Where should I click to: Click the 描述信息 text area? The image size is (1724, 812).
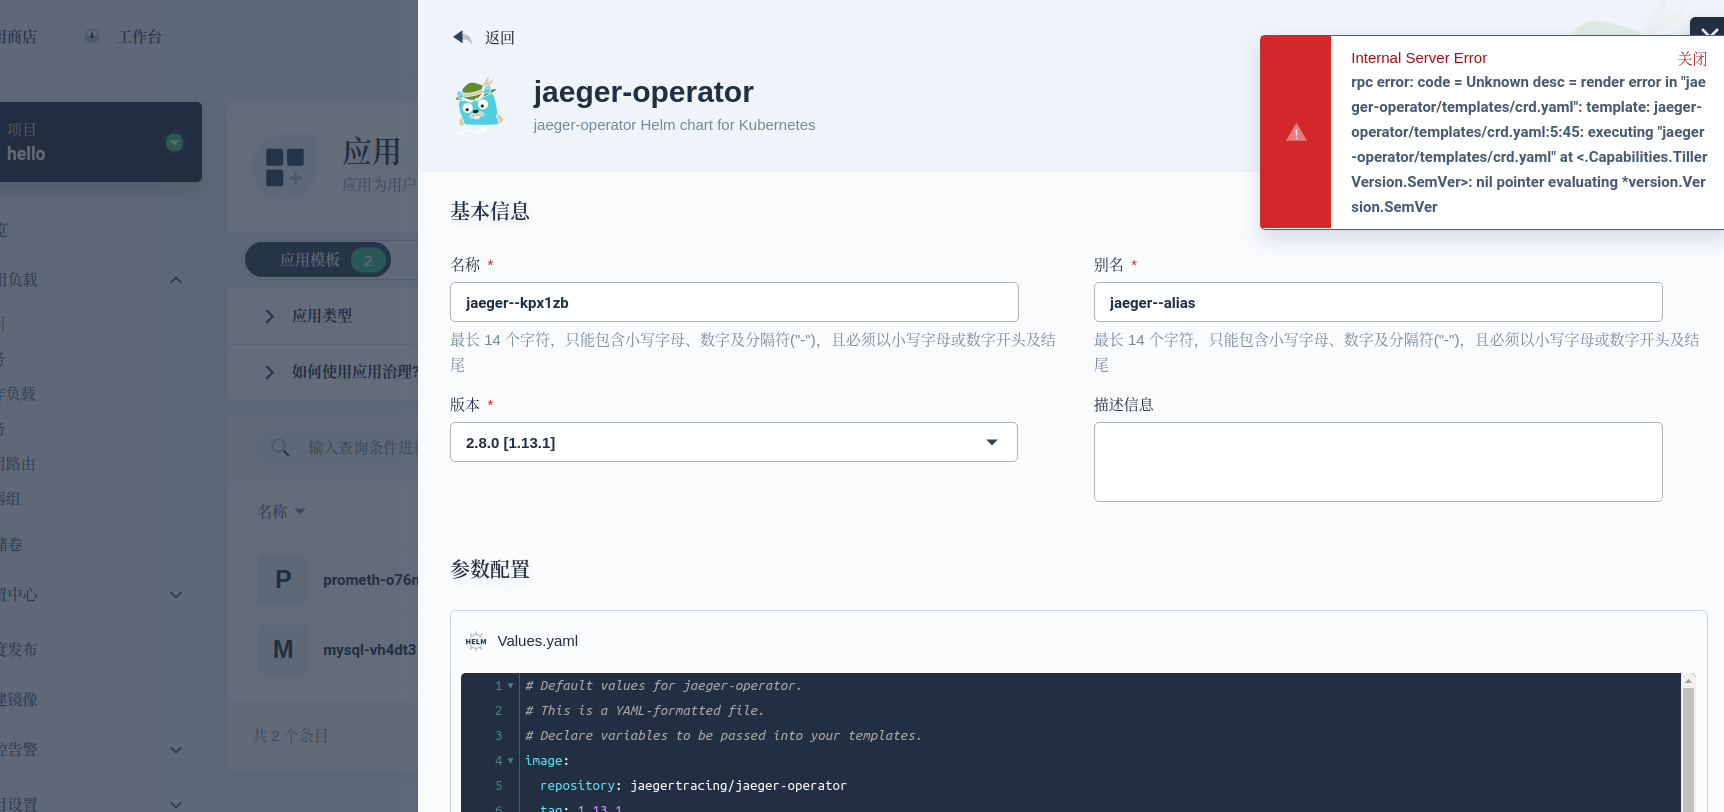[1378, 462]
